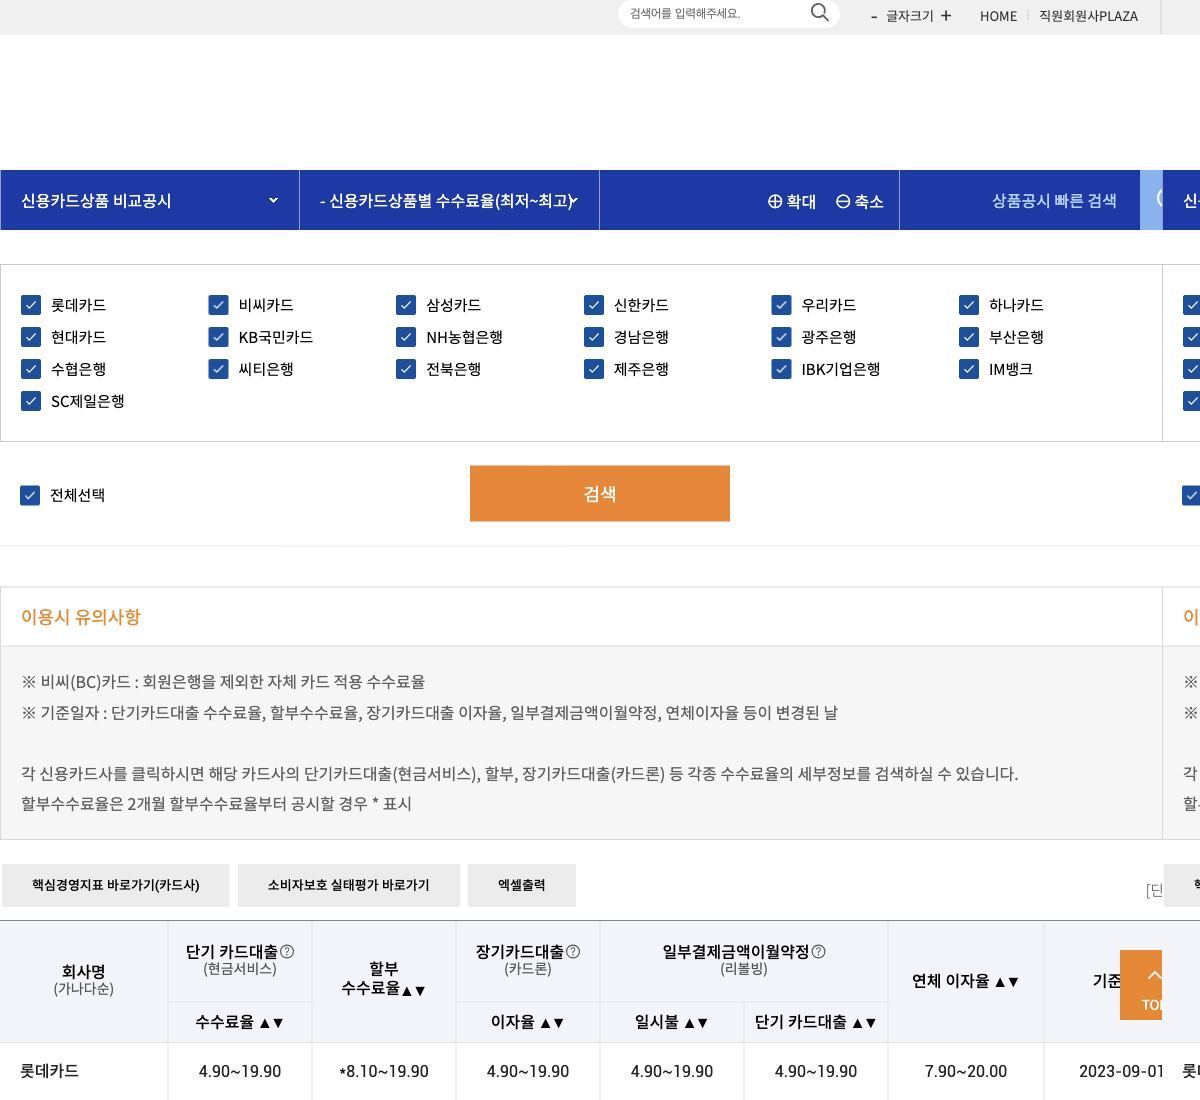Open 신용카드상품별 수수료율 dropdown
1200x1100 pixels.
coord(450,200)
